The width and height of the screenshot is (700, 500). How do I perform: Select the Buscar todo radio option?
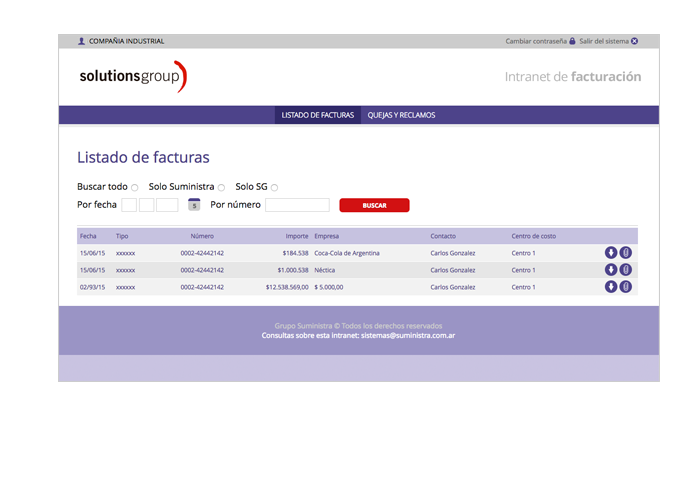pyautogui.click(x=135, y=188)
